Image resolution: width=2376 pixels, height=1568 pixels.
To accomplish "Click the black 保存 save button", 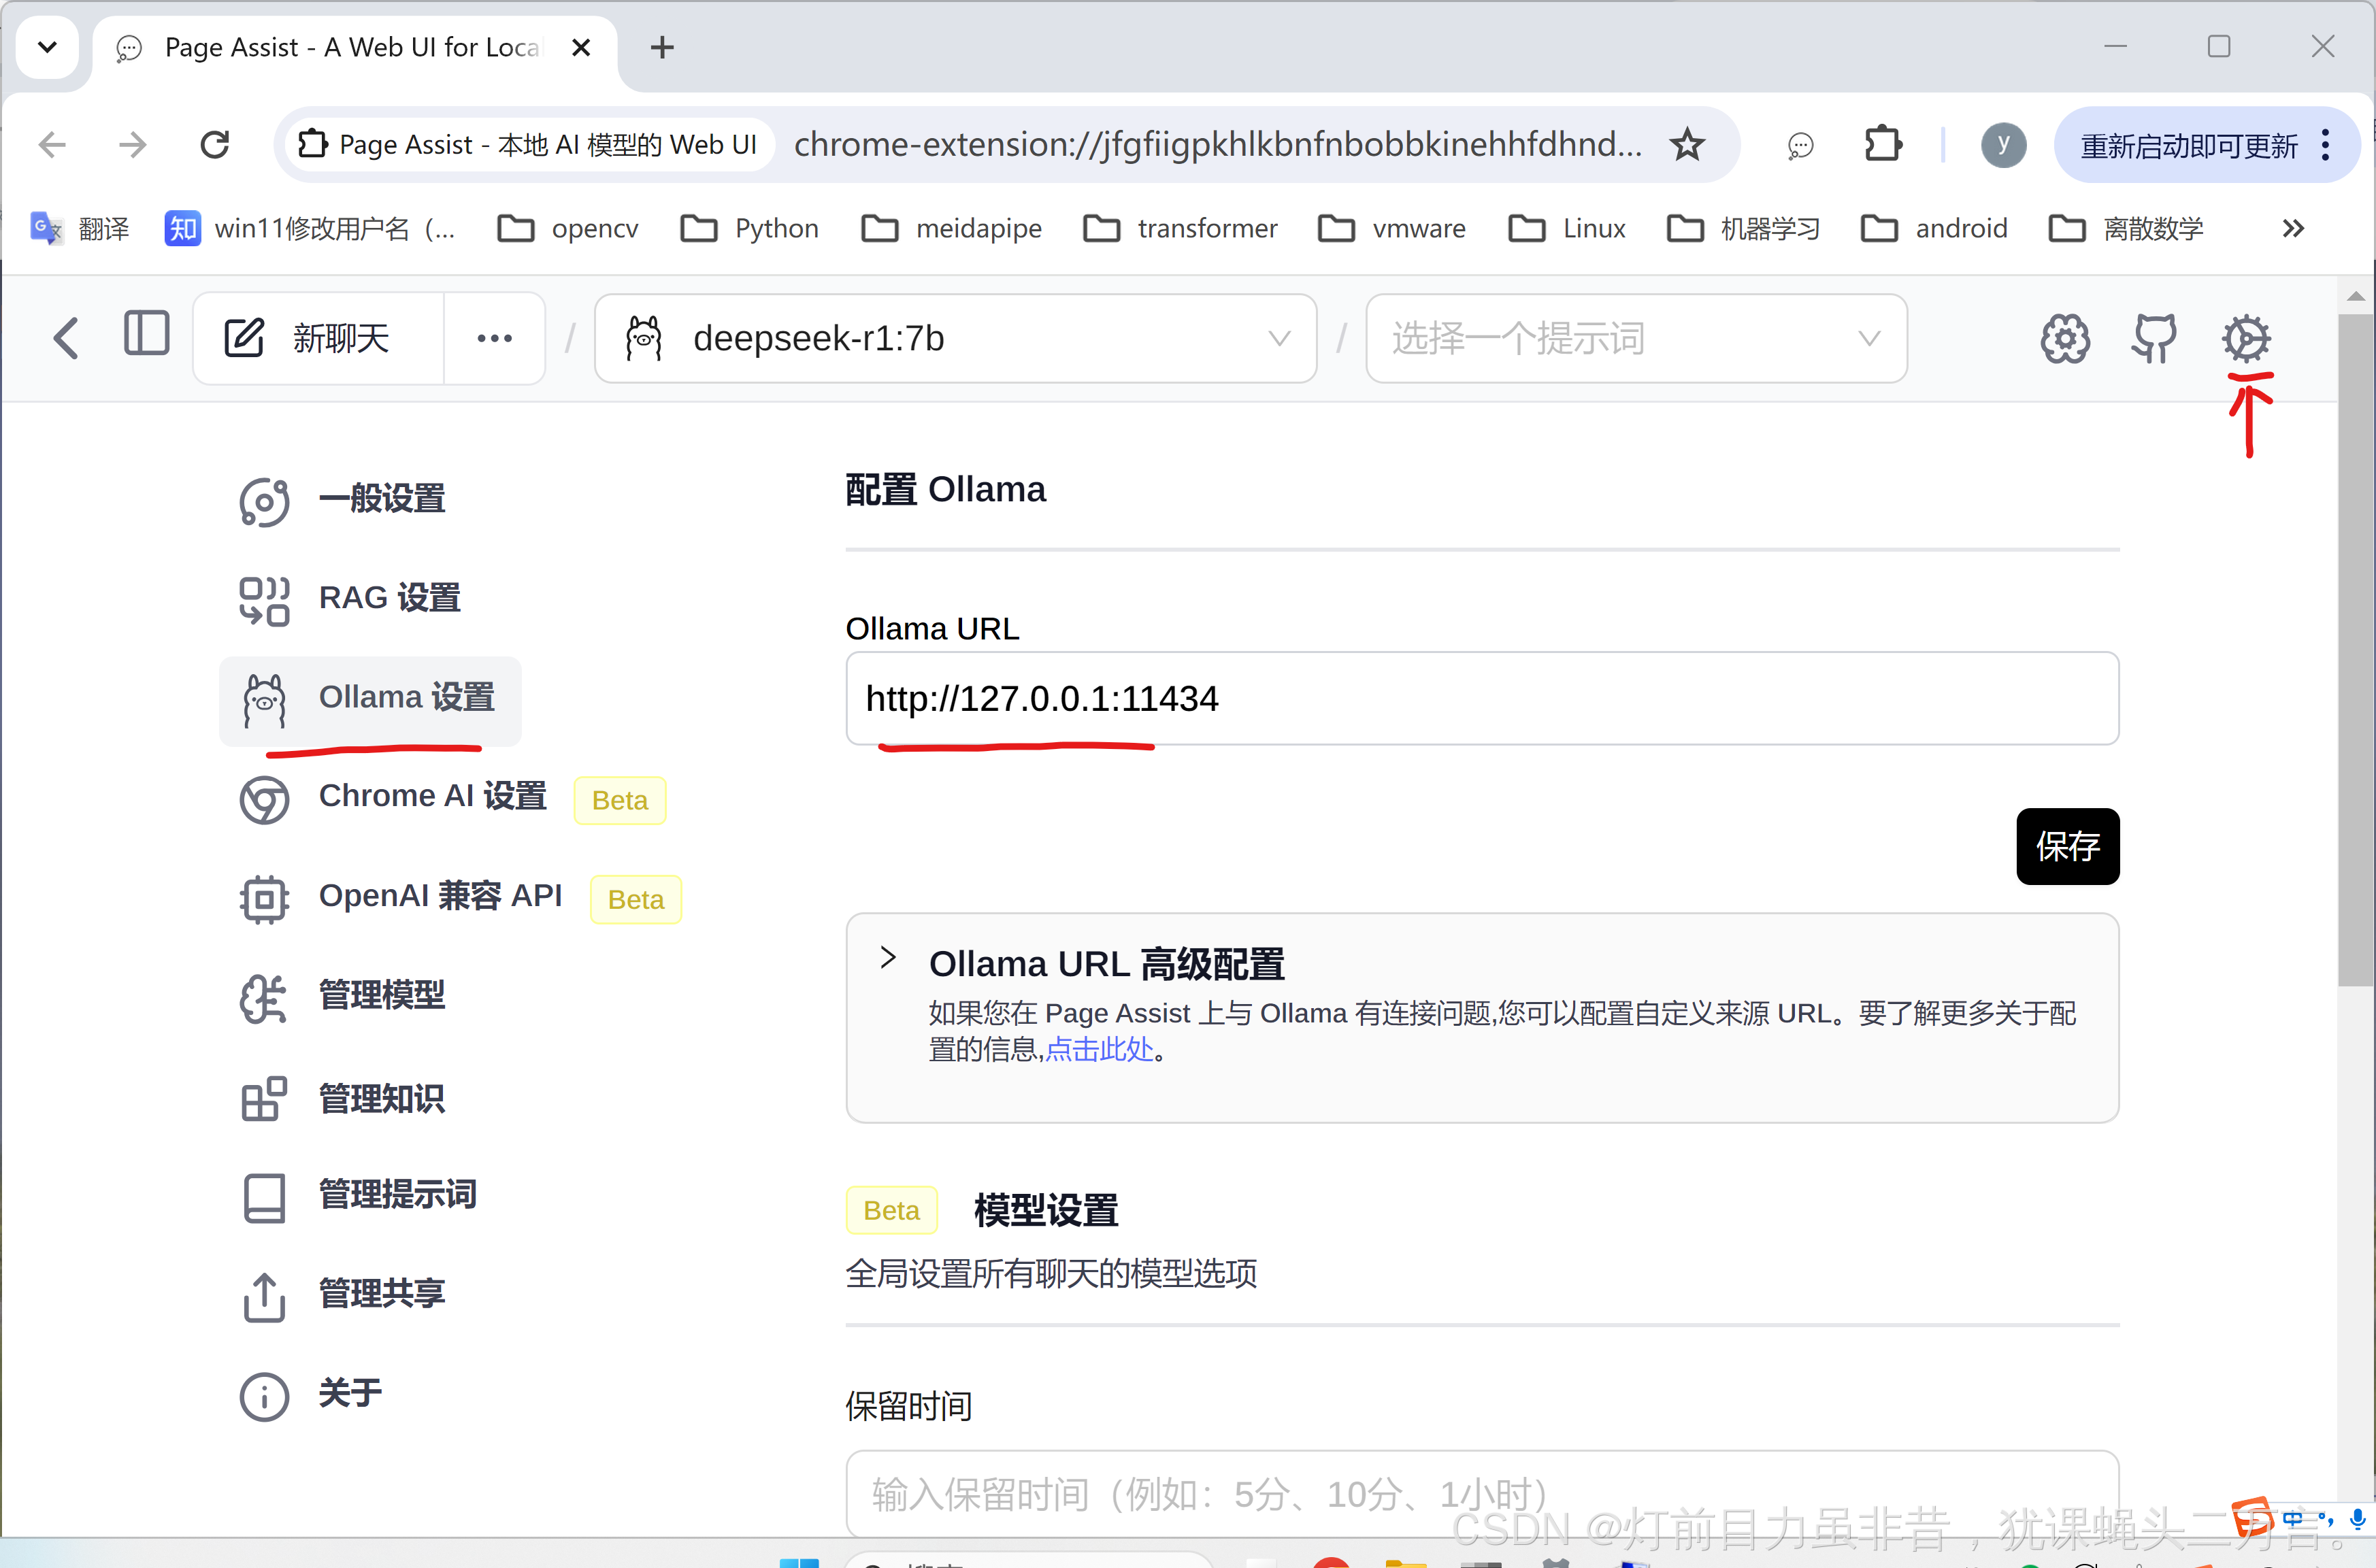I will [2067, 847].
